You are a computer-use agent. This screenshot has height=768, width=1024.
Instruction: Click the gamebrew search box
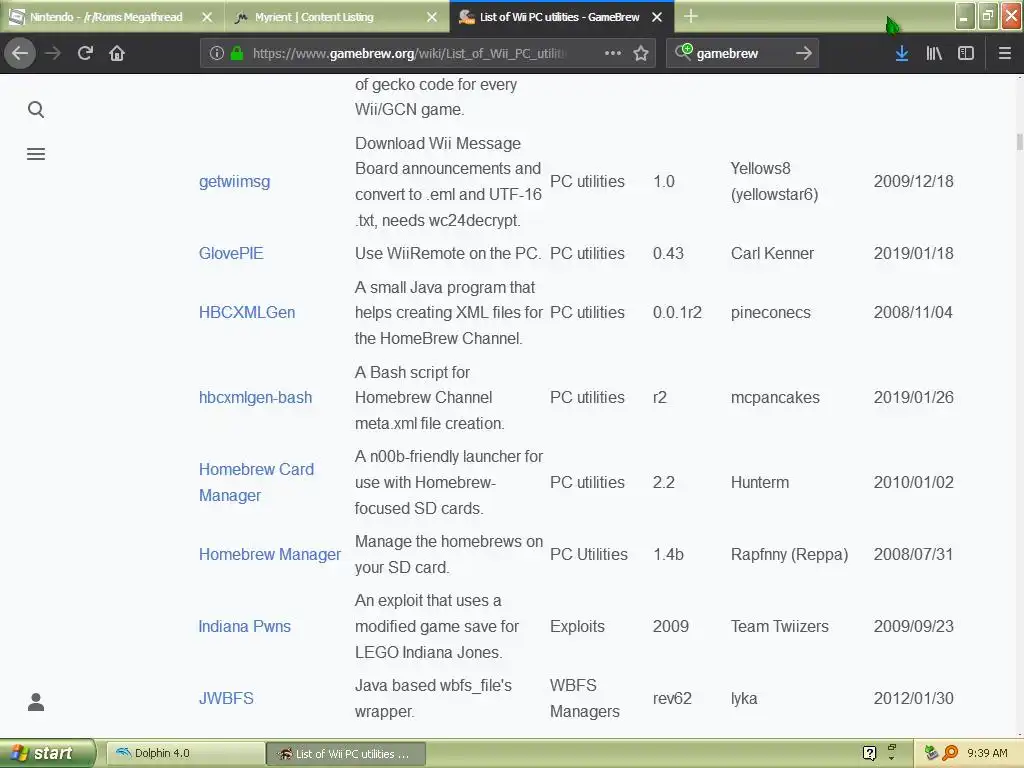[x=741, y=54]
